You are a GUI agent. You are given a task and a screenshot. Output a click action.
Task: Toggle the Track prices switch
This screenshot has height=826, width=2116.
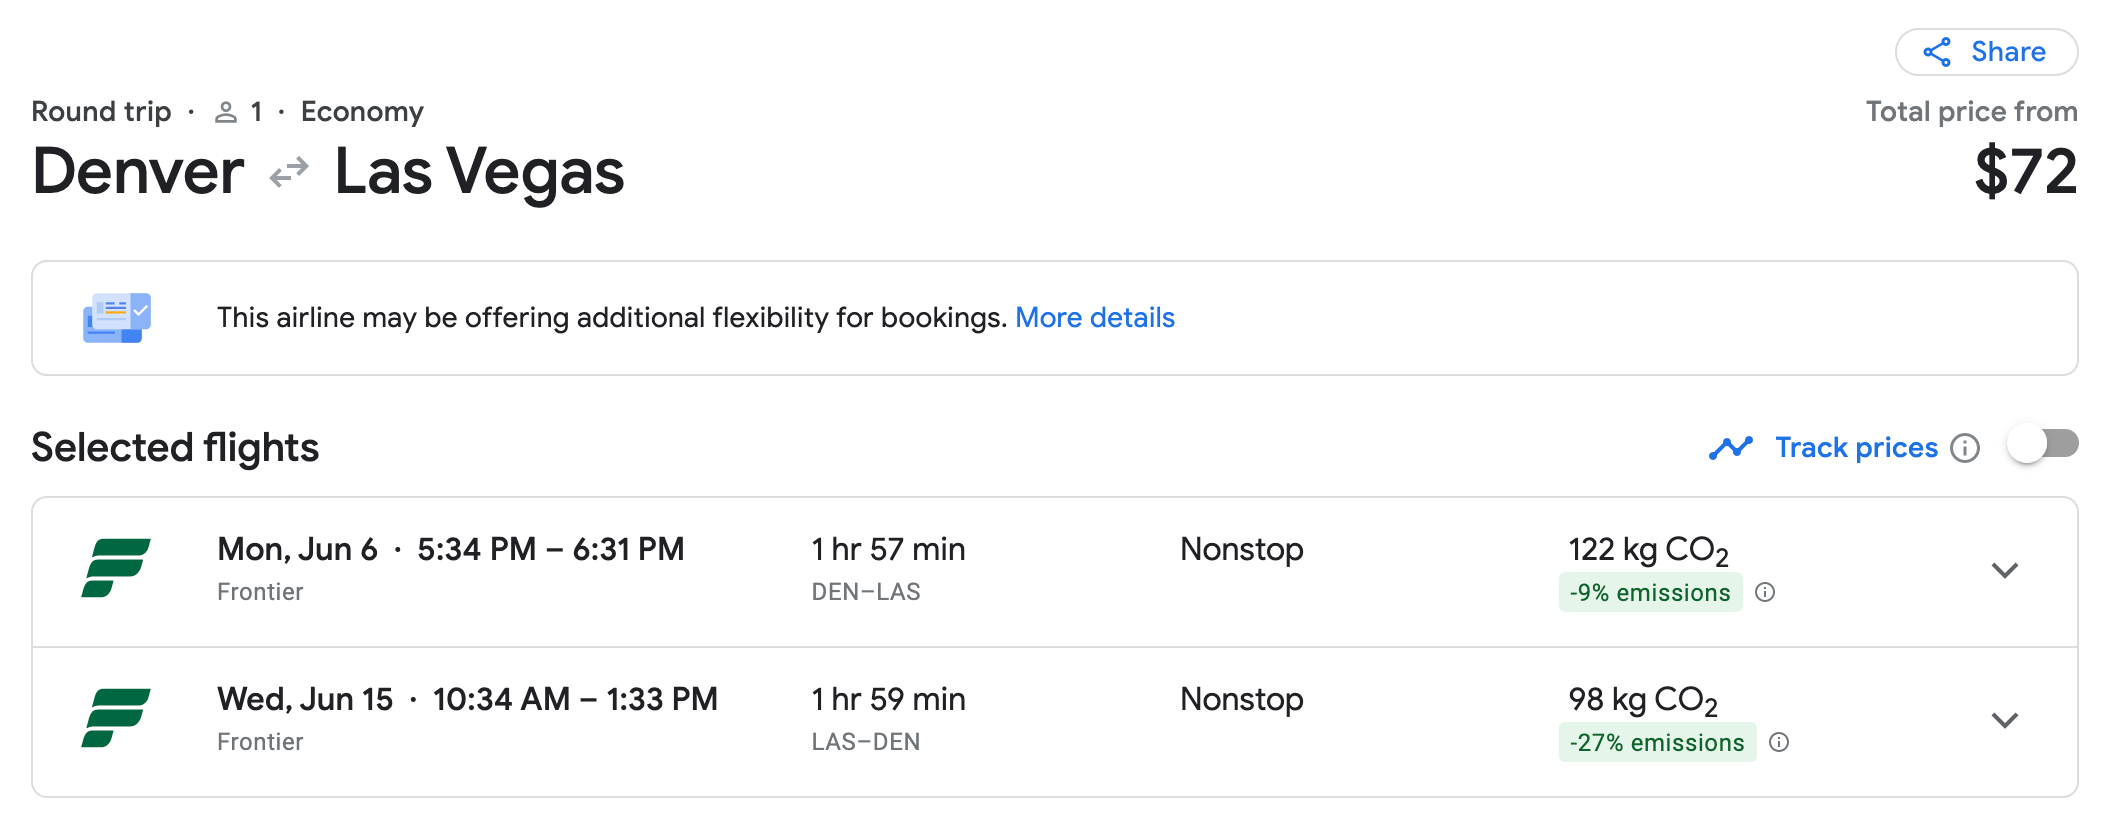click(2042, 445)
